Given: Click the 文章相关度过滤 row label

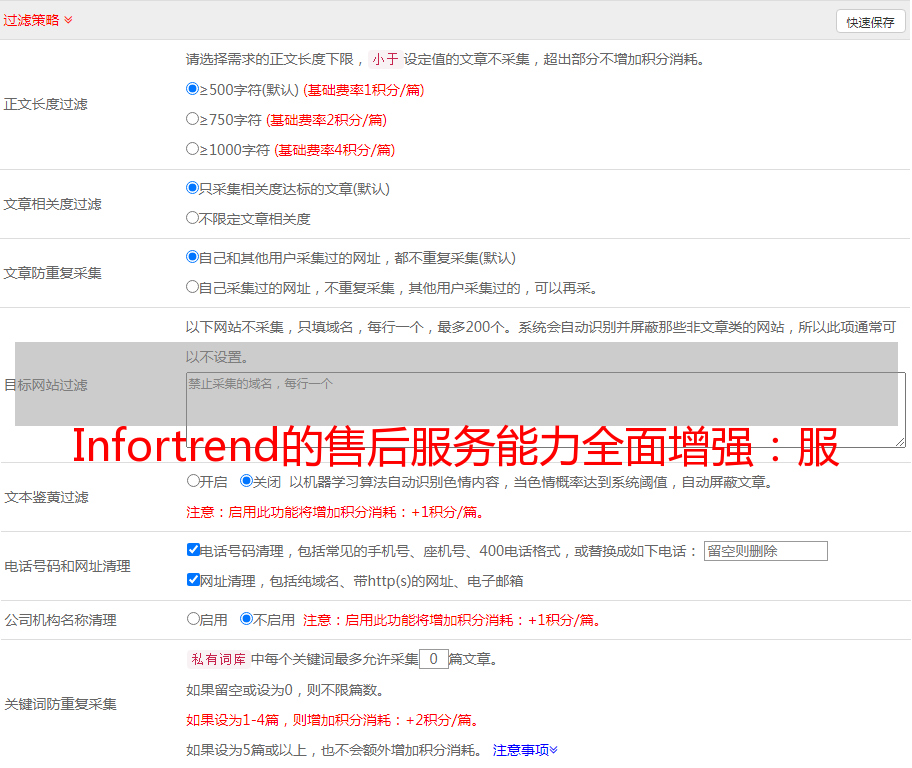Looking at the screenshot, I should 53,204.
